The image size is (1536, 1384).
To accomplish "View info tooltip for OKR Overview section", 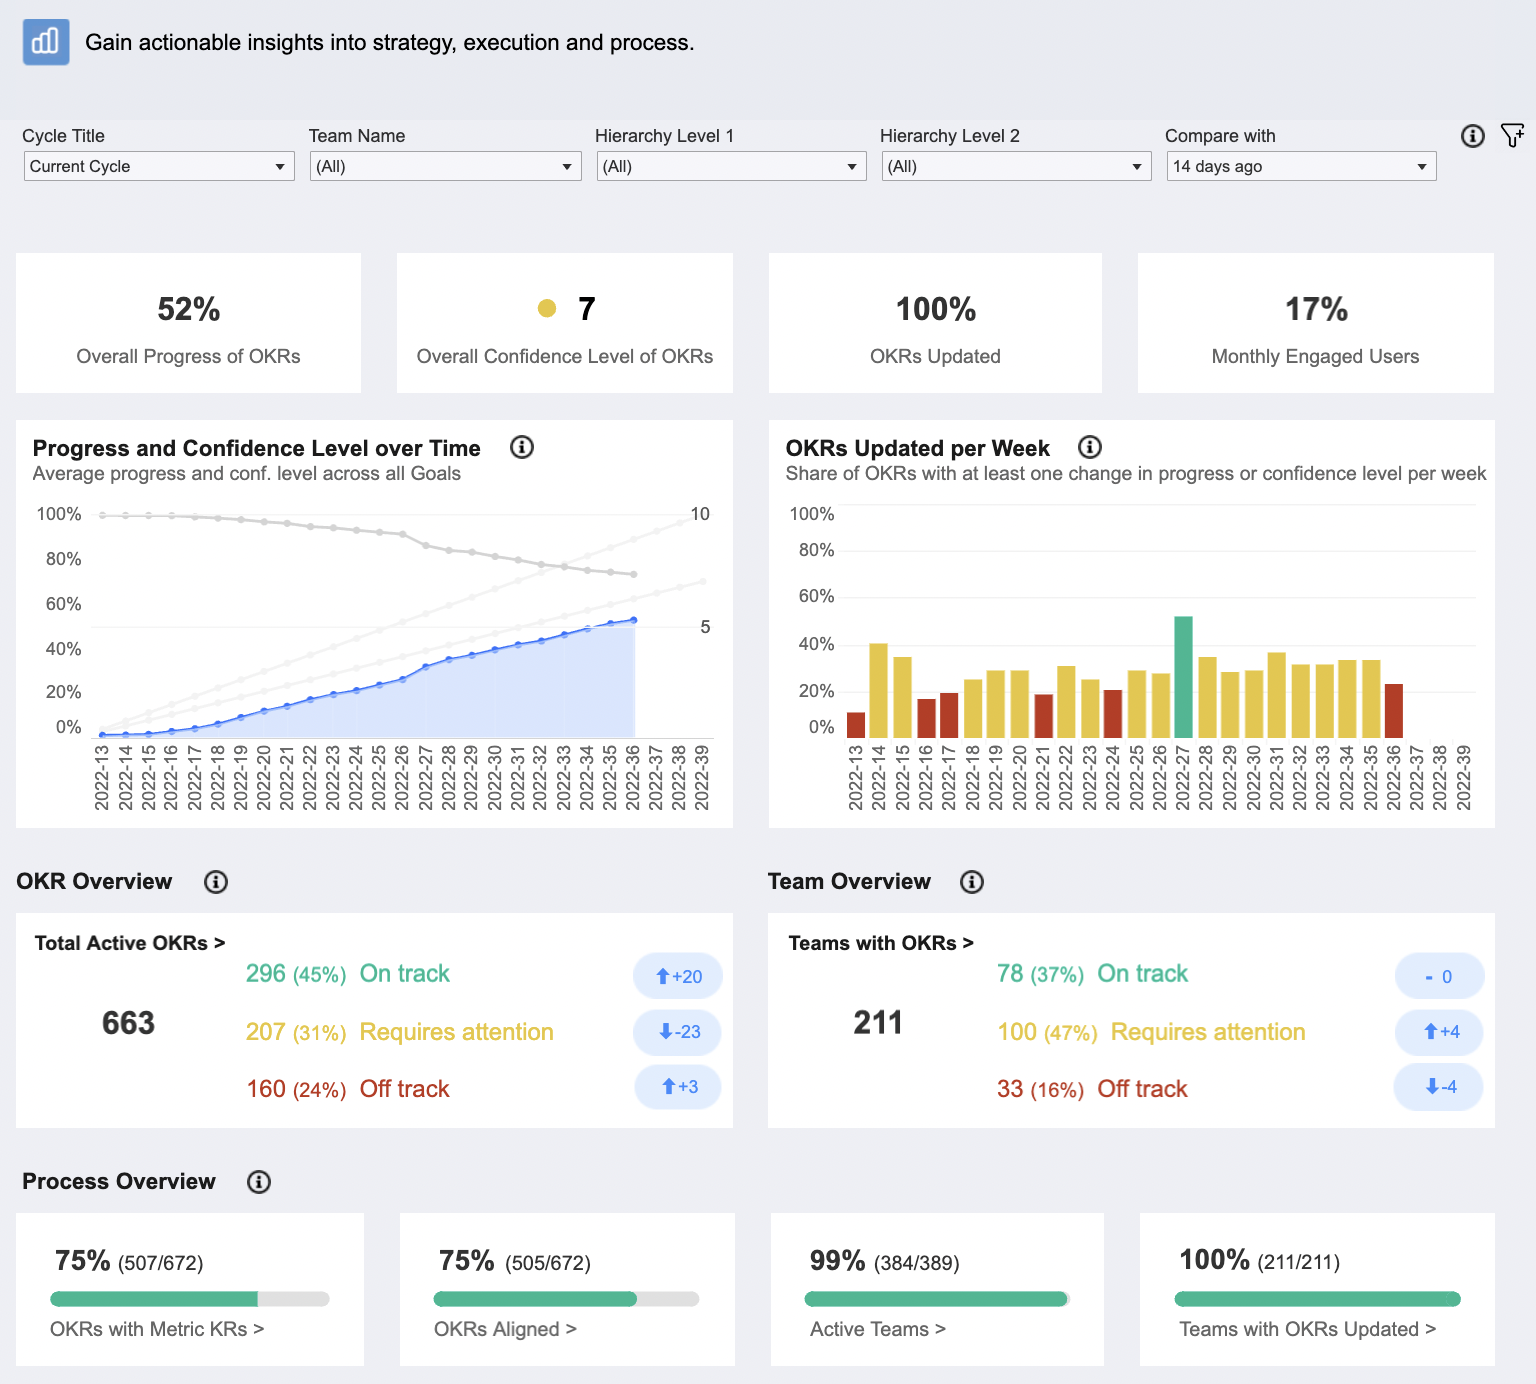I will (215, 882).
